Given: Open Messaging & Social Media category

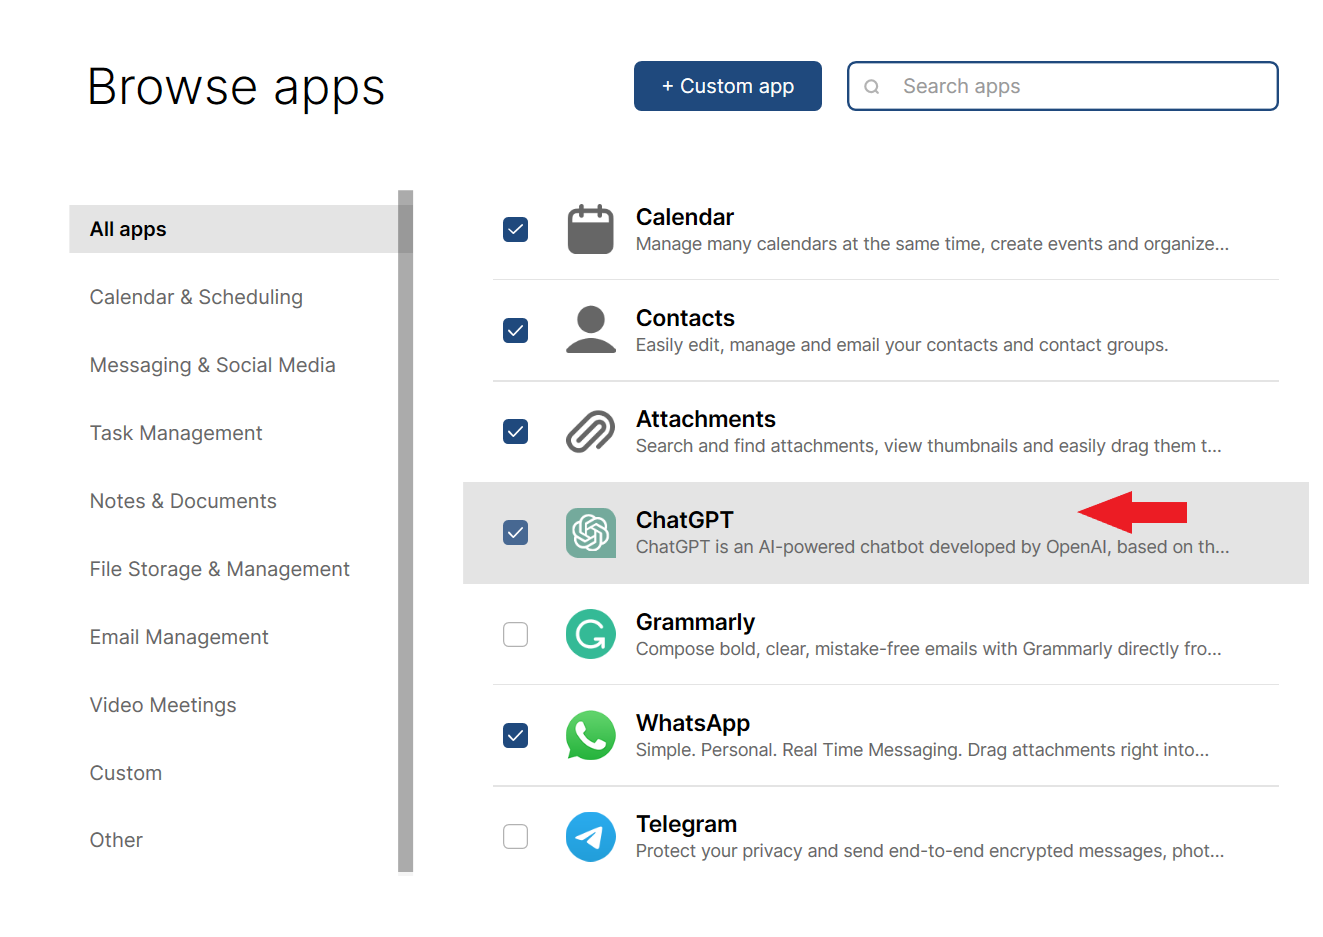Looking at the screenshot, I should [x=212, y=365].
